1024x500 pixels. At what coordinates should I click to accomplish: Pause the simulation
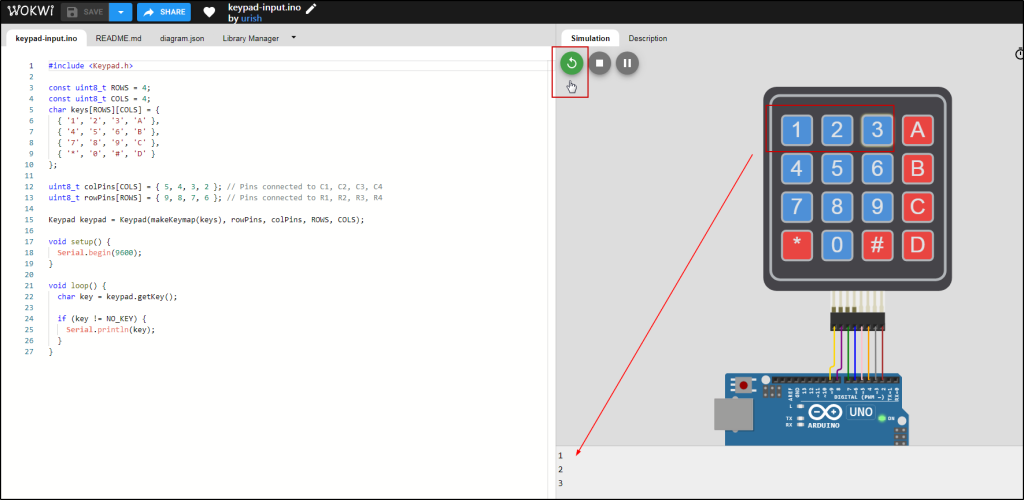click(627, 63)
